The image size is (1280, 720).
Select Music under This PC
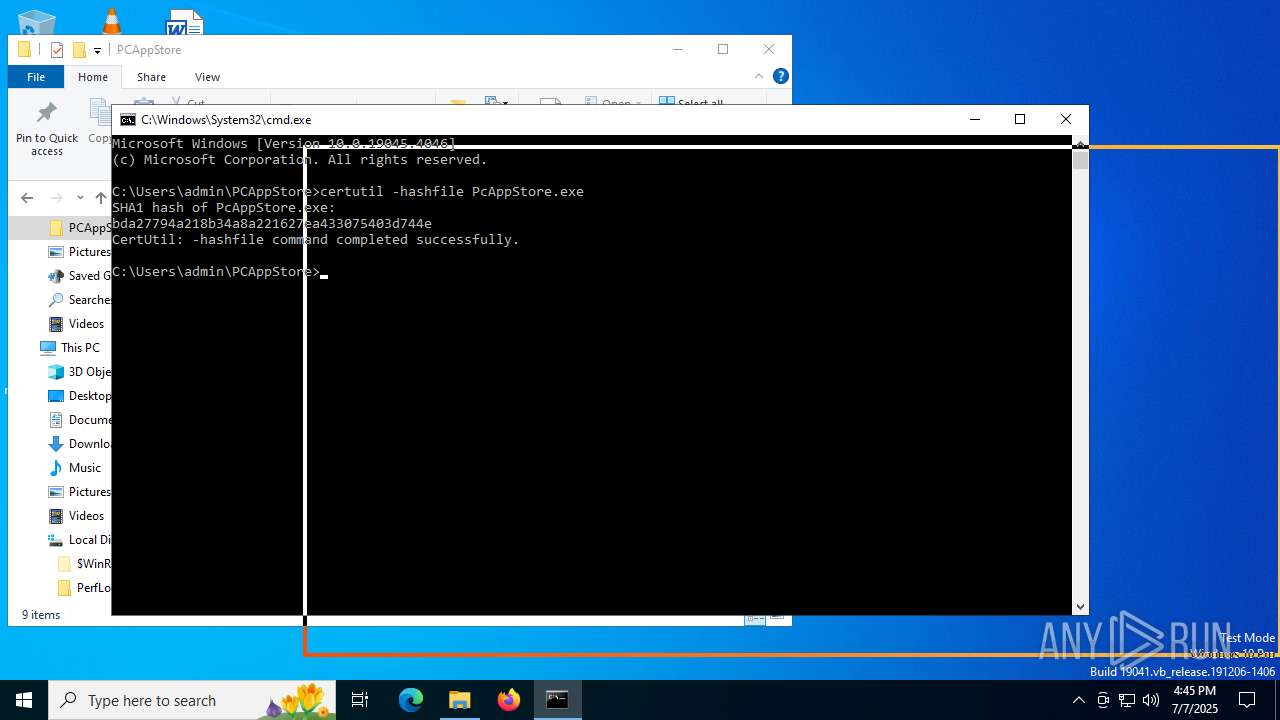75,468
